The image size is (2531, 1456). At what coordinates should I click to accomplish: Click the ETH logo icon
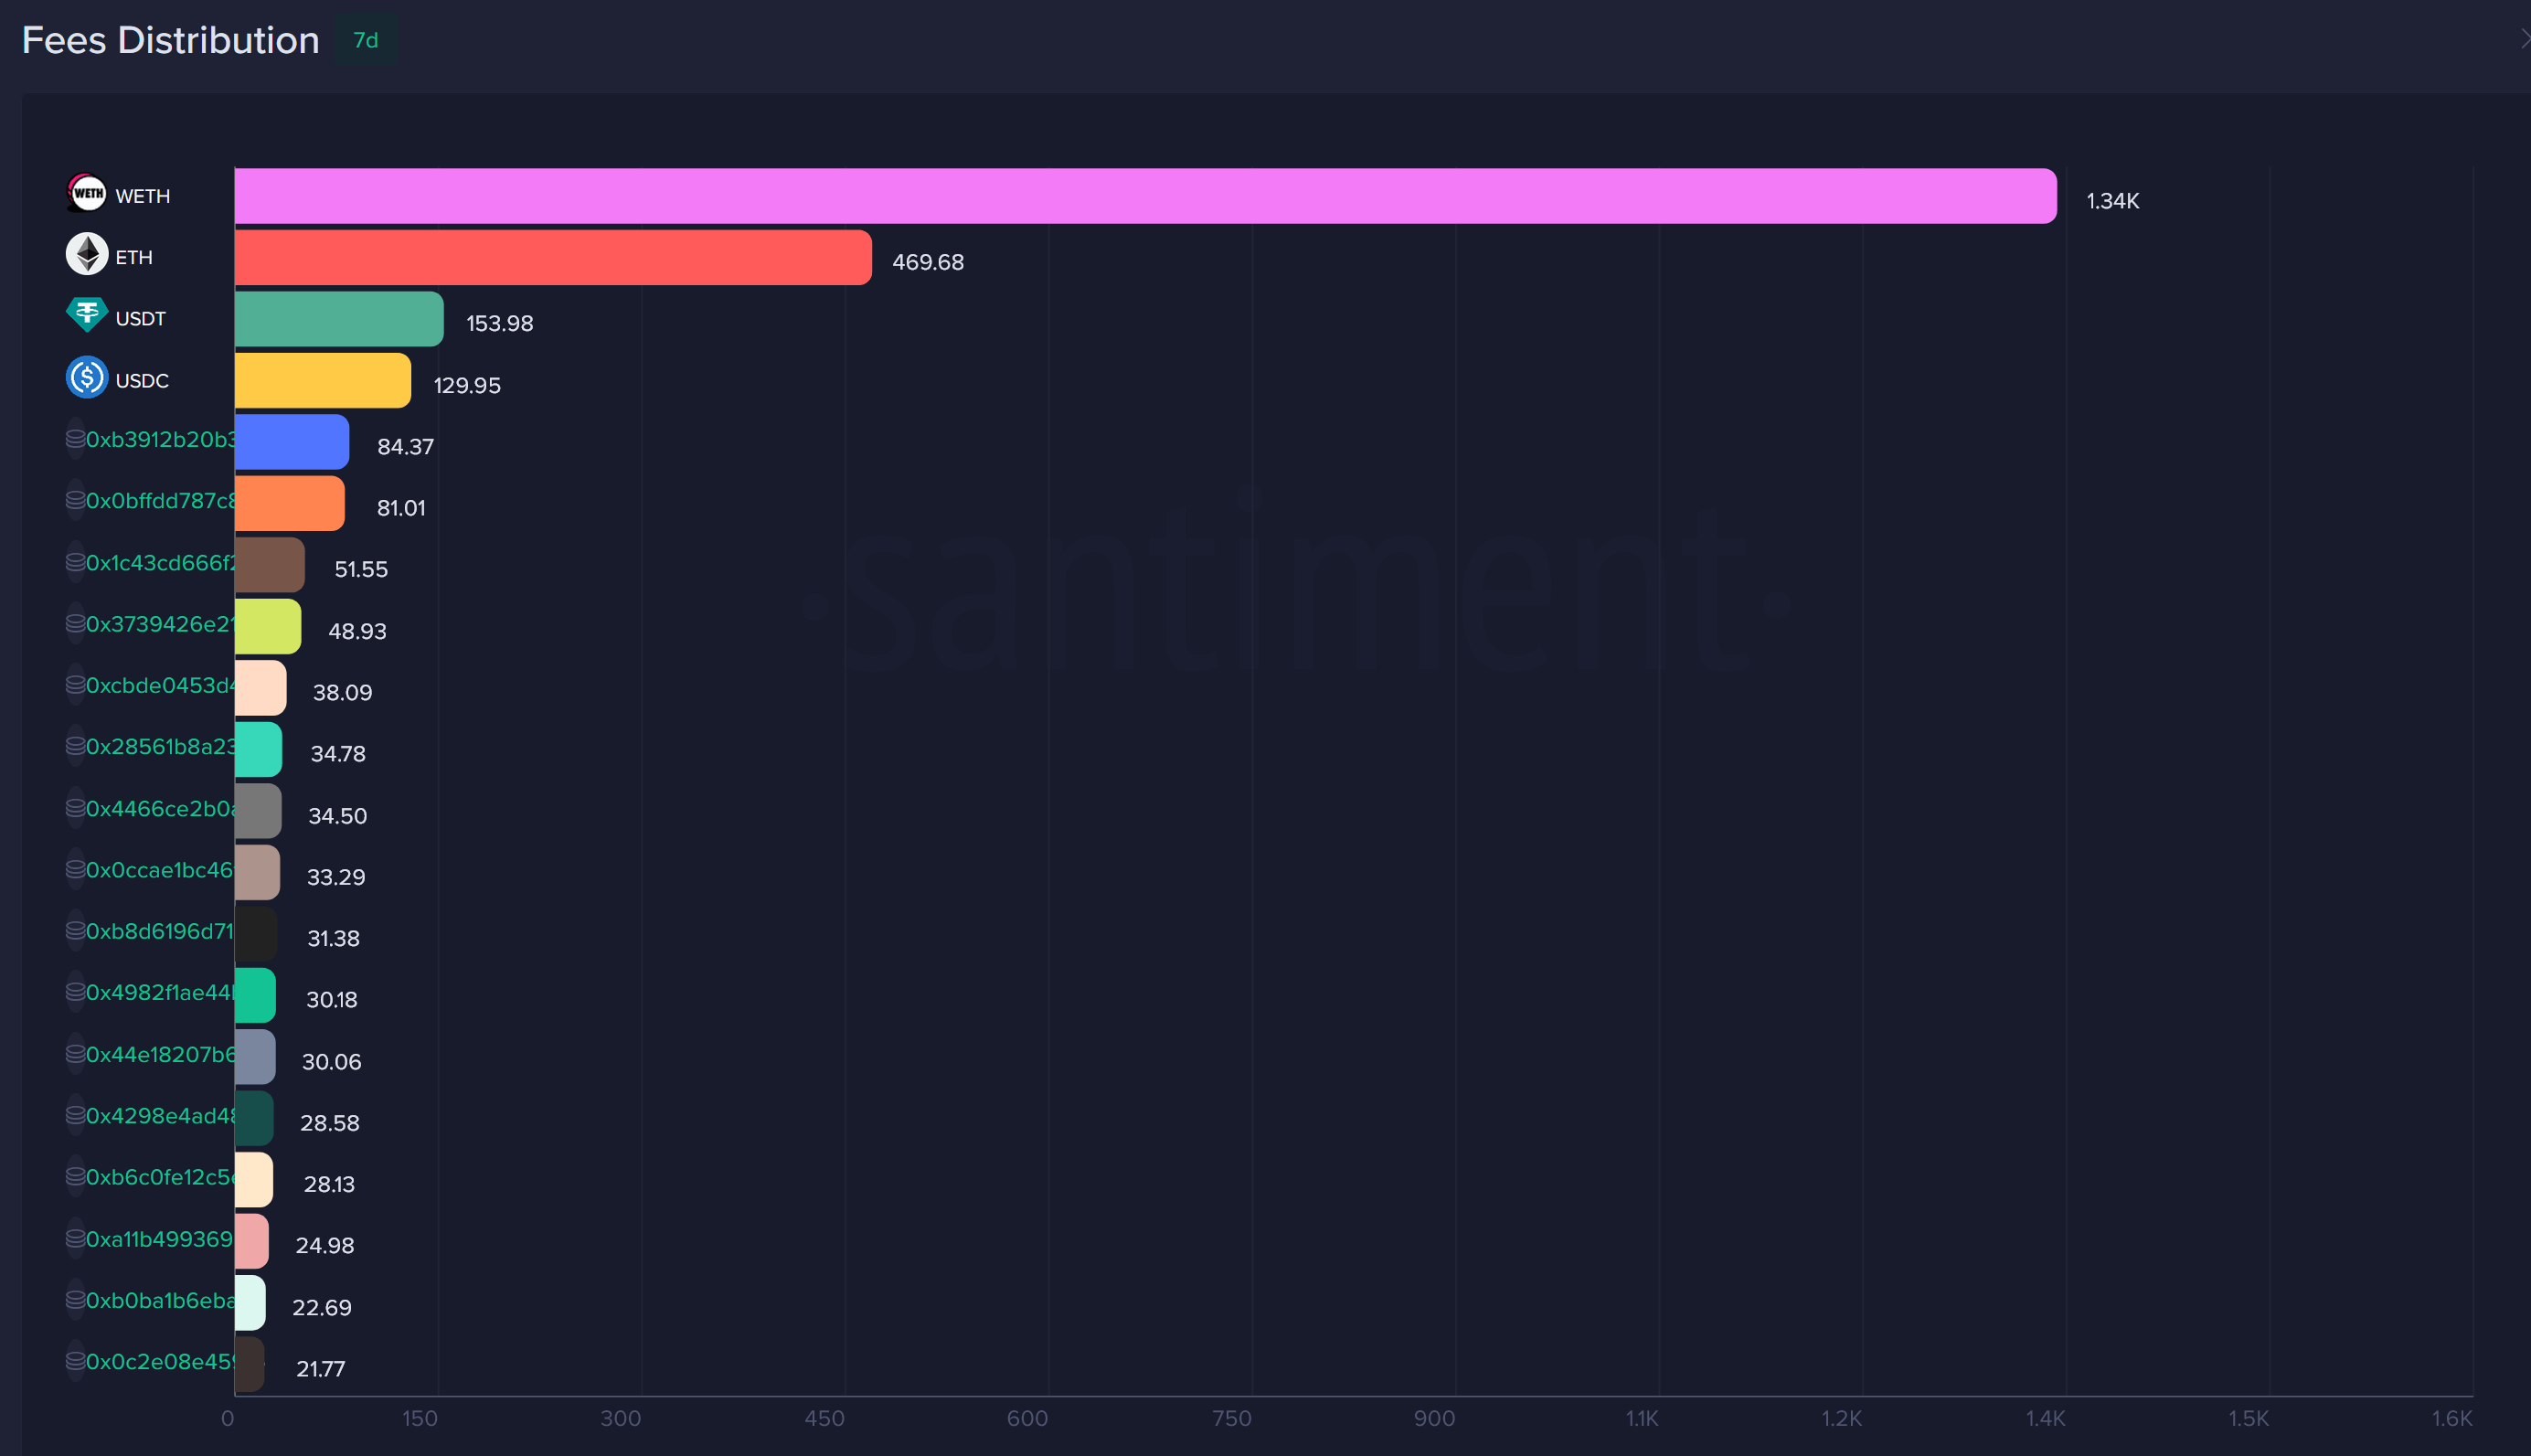coord(87,255)
